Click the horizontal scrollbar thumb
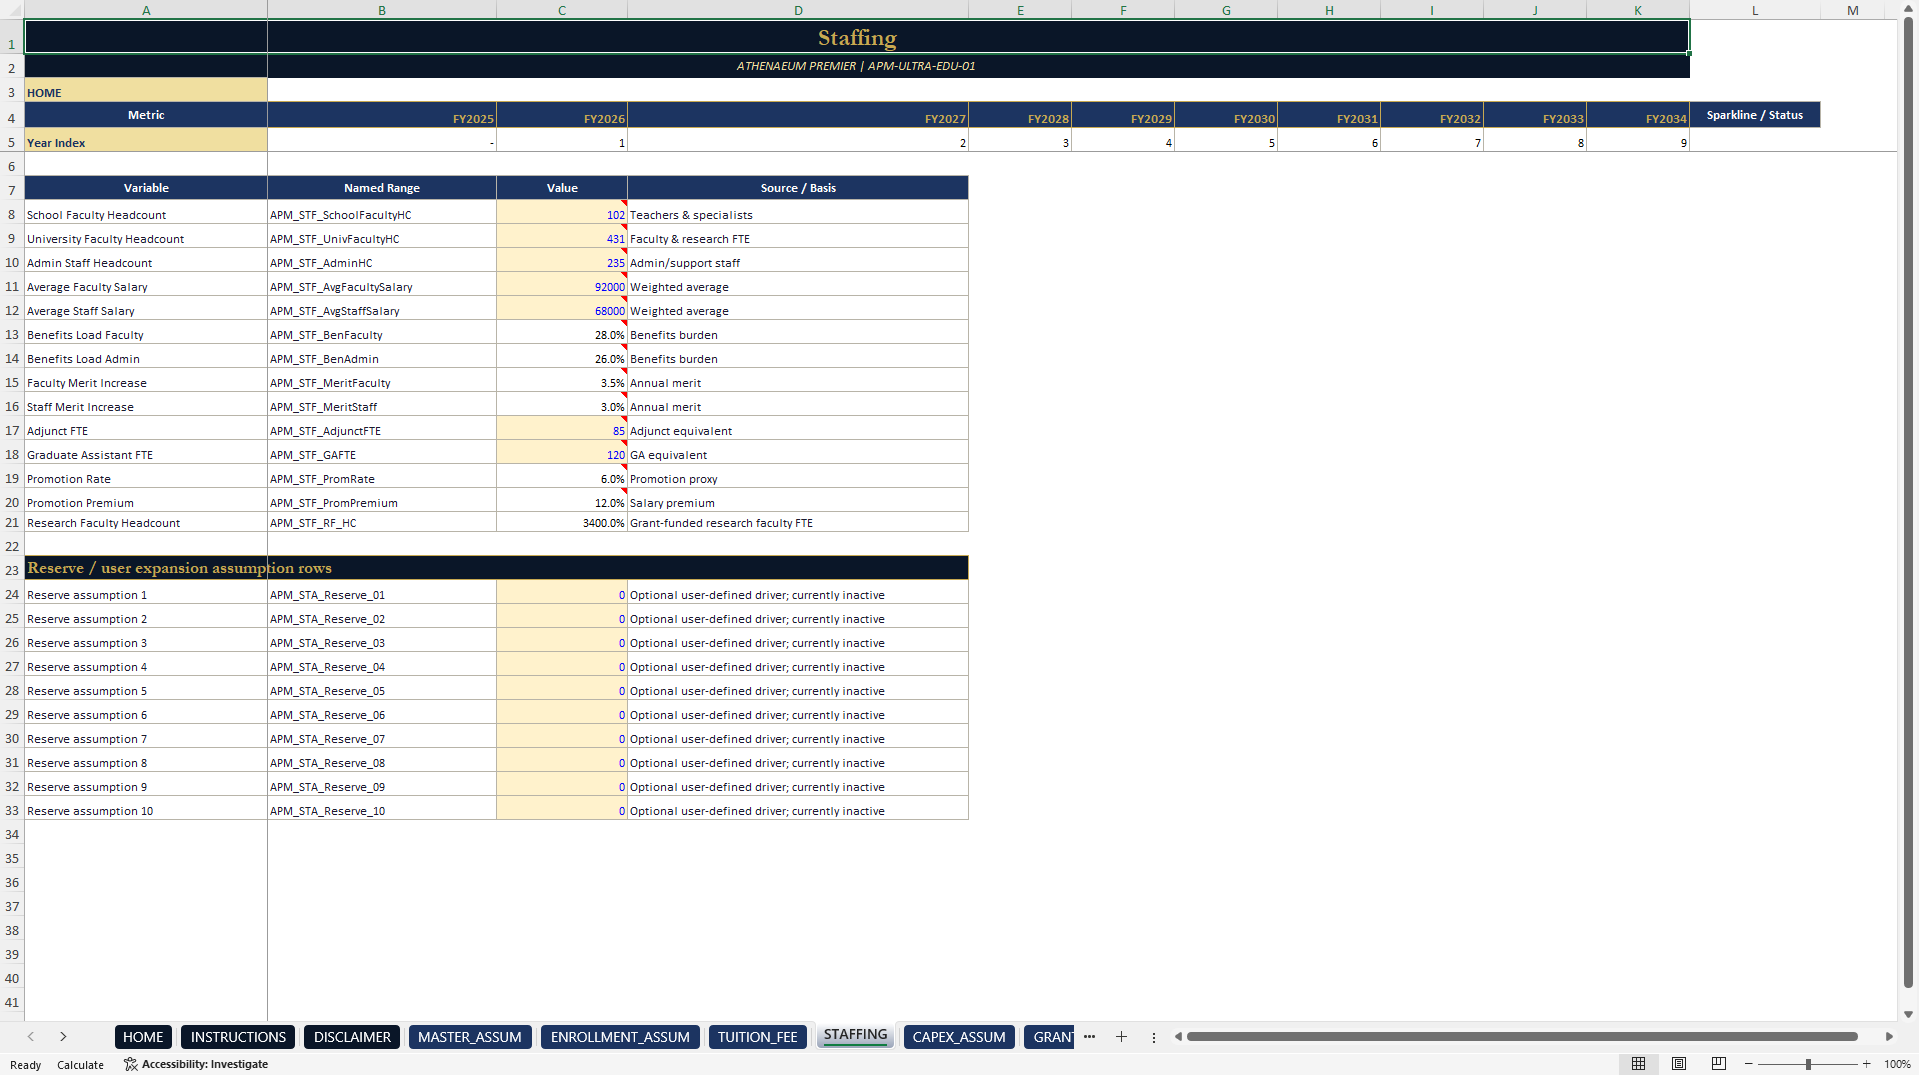 coord(1522,1037)
